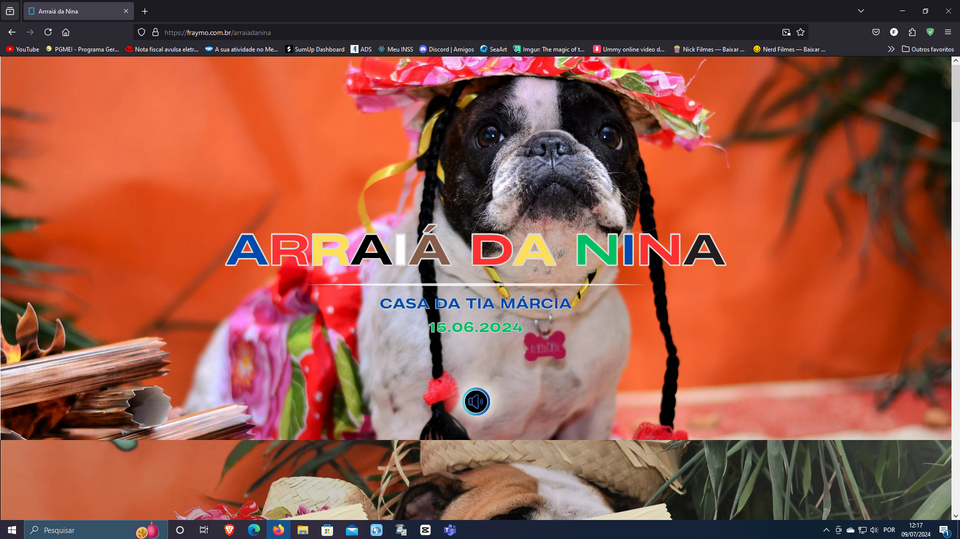960x539 pixels.
Task: Open Imgur: The magic of t... bookmark
Action: click(x=549, y=49)
